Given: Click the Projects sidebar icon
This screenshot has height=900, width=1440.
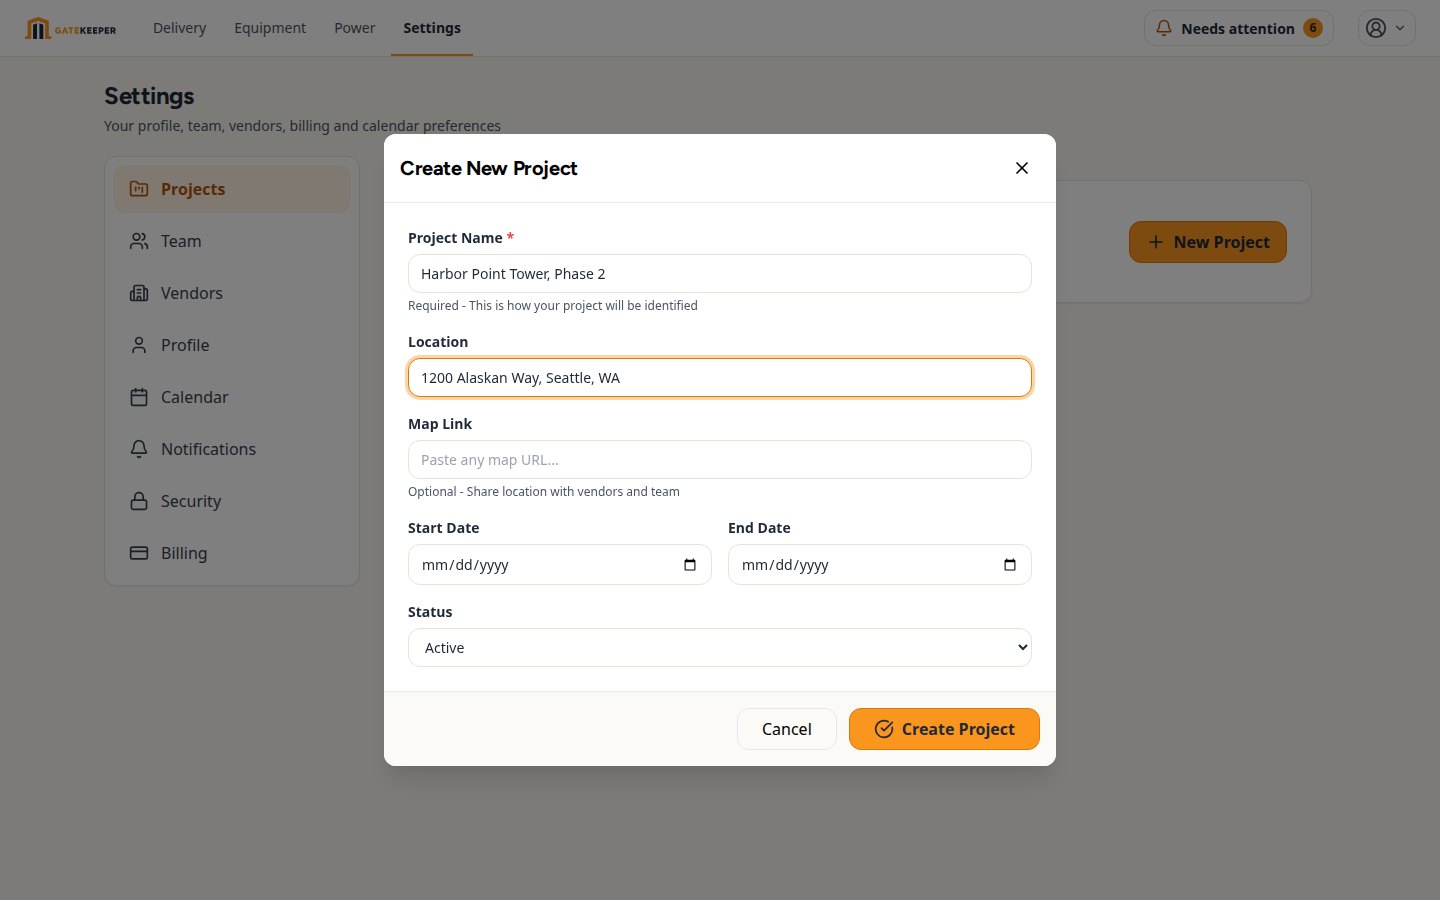Looking at the screenshot, I should click(139, 189).
